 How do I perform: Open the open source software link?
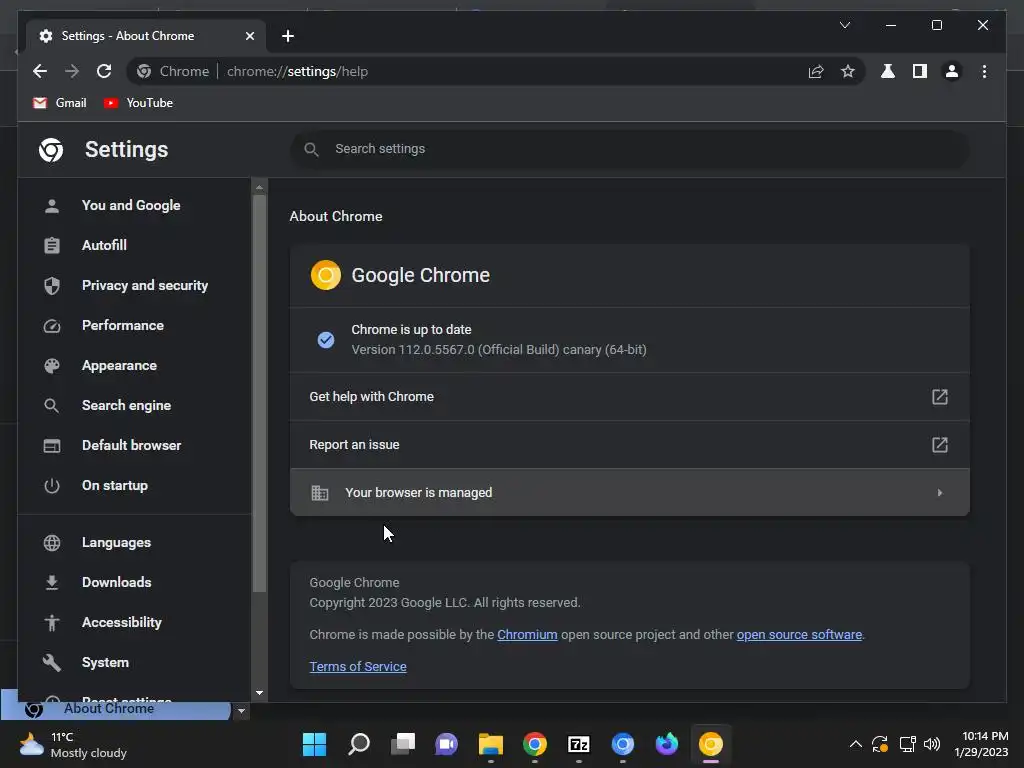pos(799,635)
